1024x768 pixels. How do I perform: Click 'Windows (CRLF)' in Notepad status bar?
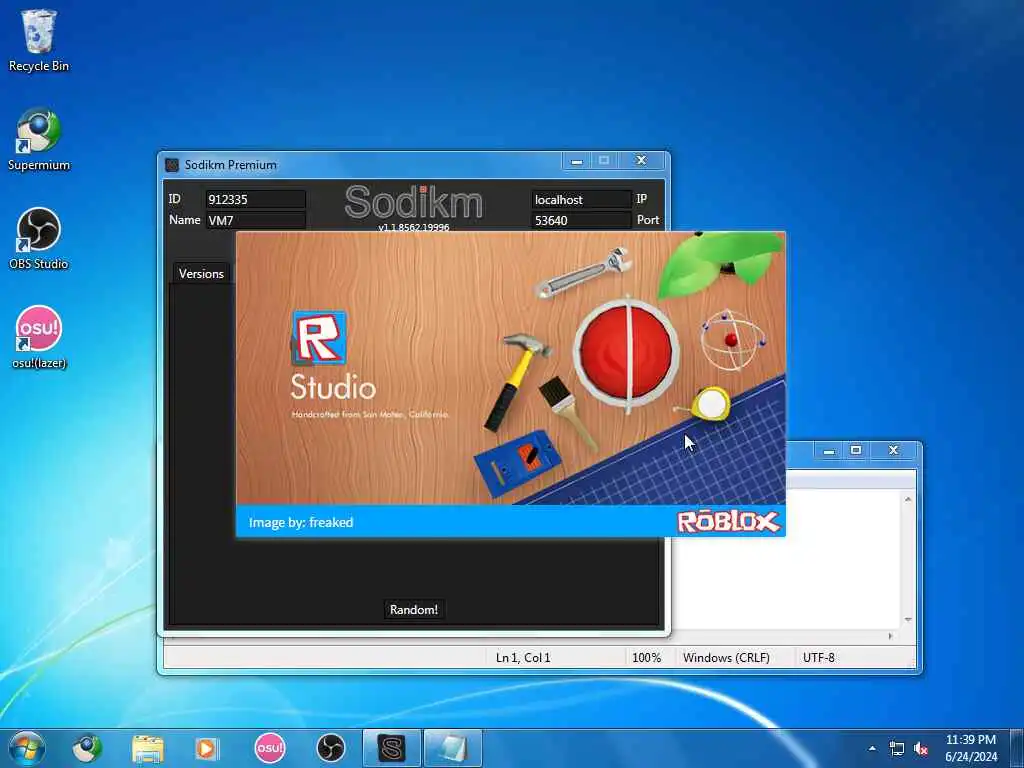click(726, 658)
